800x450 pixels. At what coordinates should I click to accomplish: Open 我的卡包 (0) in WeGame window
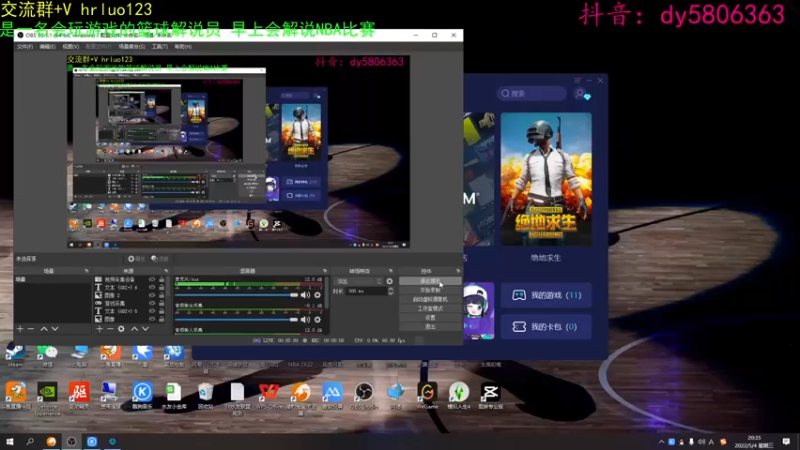546,327
